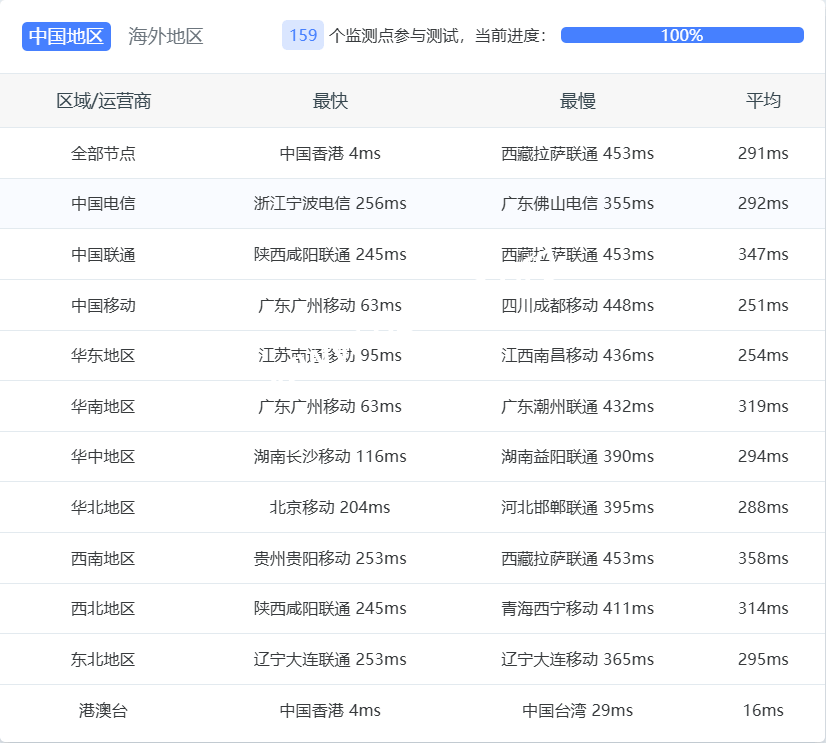
Task: Sort by the 最快 column header
Action: tap(330, 101)
